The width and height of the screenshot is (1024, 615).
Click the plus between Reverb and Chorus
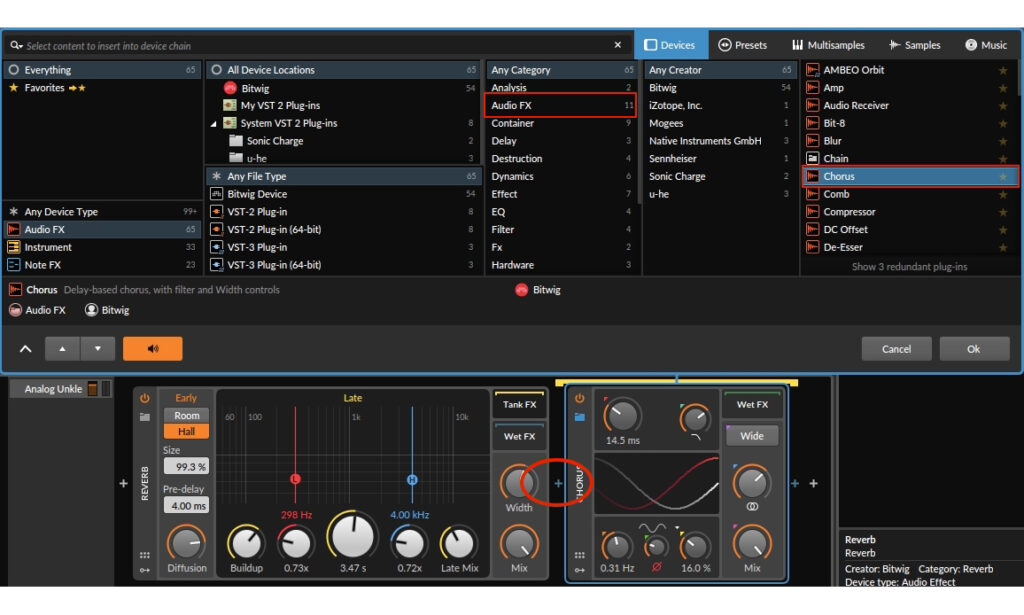(558, 483)
